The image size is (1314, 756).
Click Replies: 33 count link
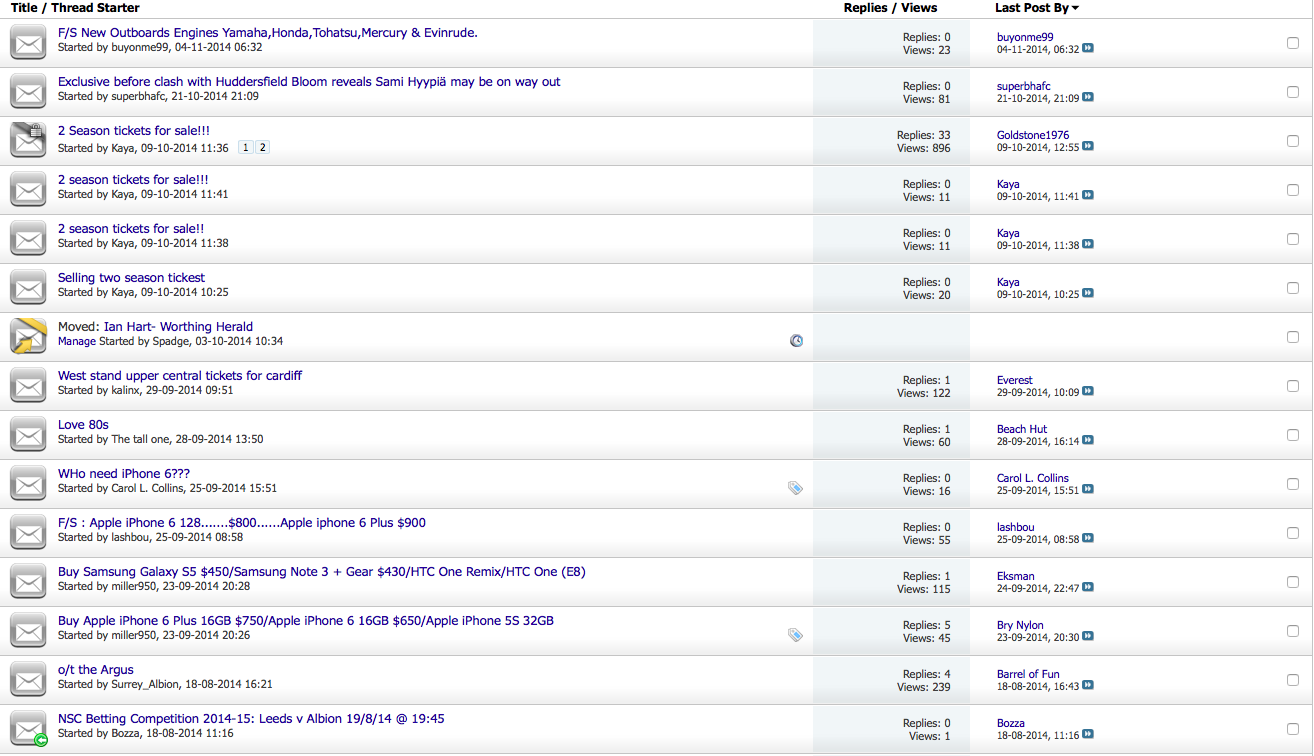click(924, 135)
